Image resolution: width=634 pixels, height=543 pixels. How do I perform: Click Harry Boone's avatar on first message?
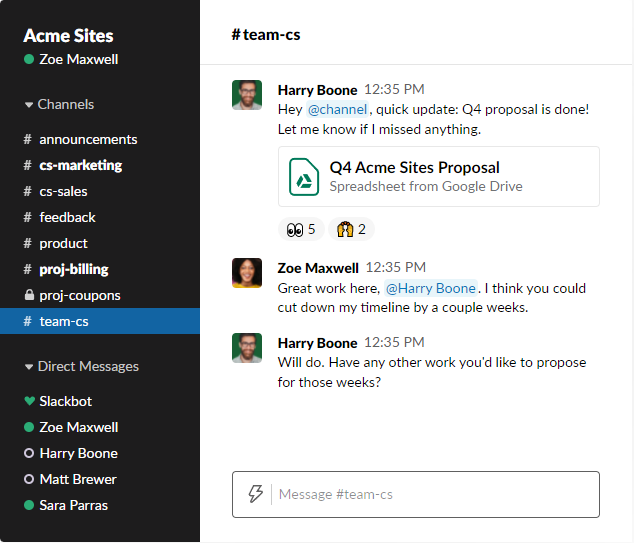tap(247, 95)
